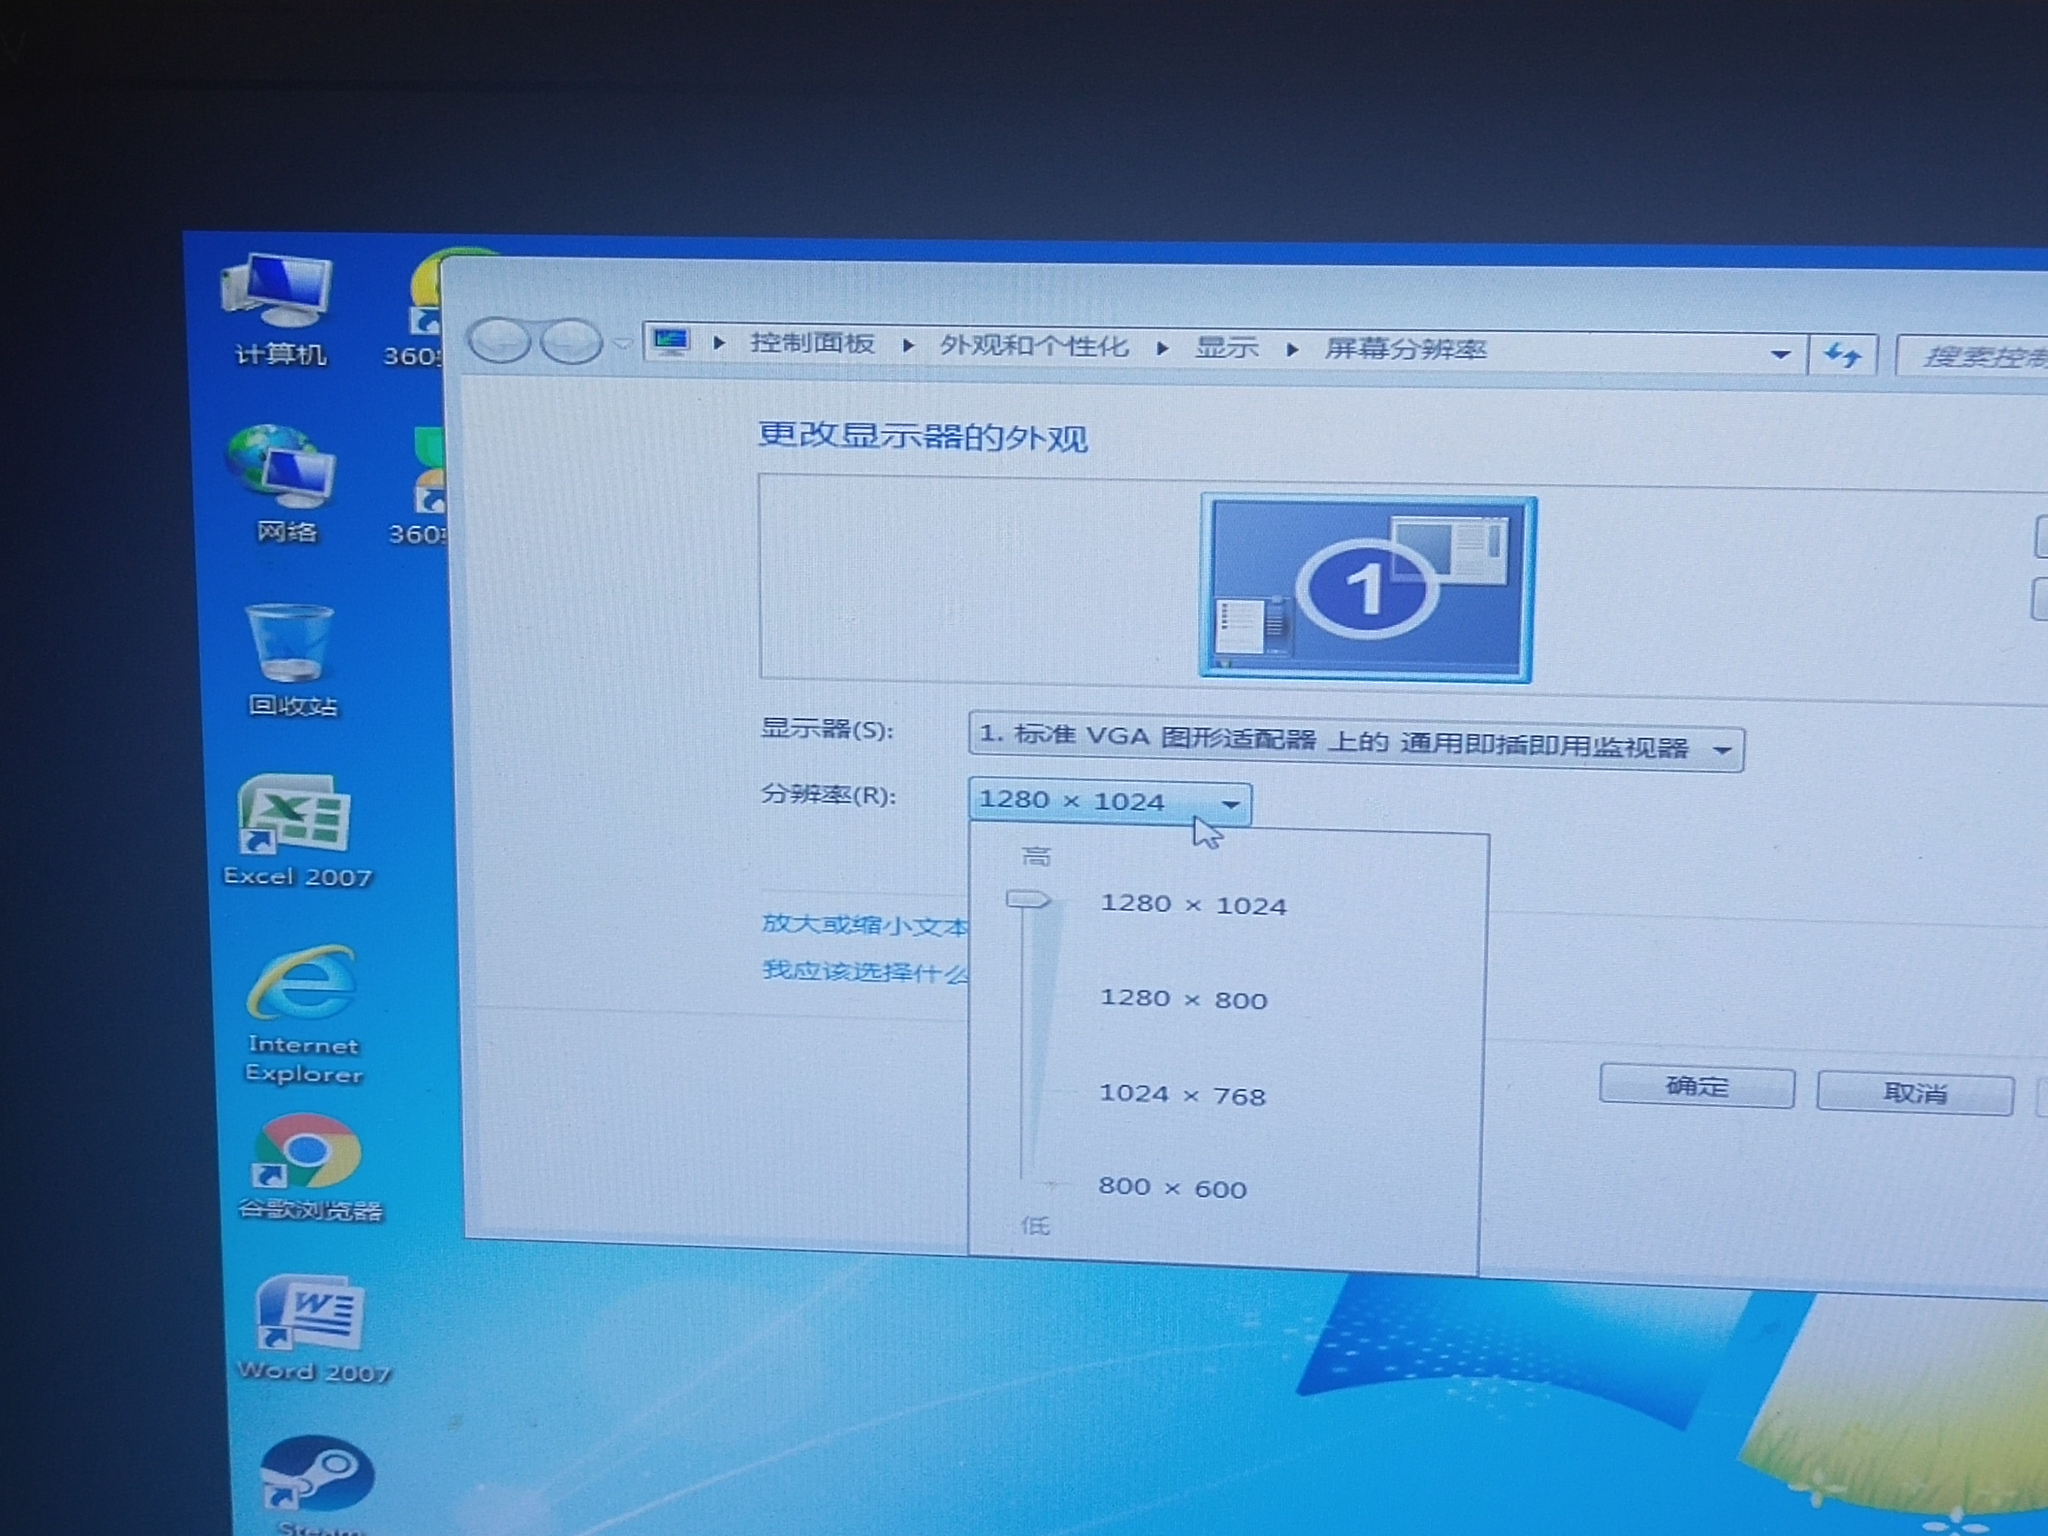Select 800 × 600 resolution option
The height and width of the screenshot is (1536, 2048).
[x=1172, y=1188]
